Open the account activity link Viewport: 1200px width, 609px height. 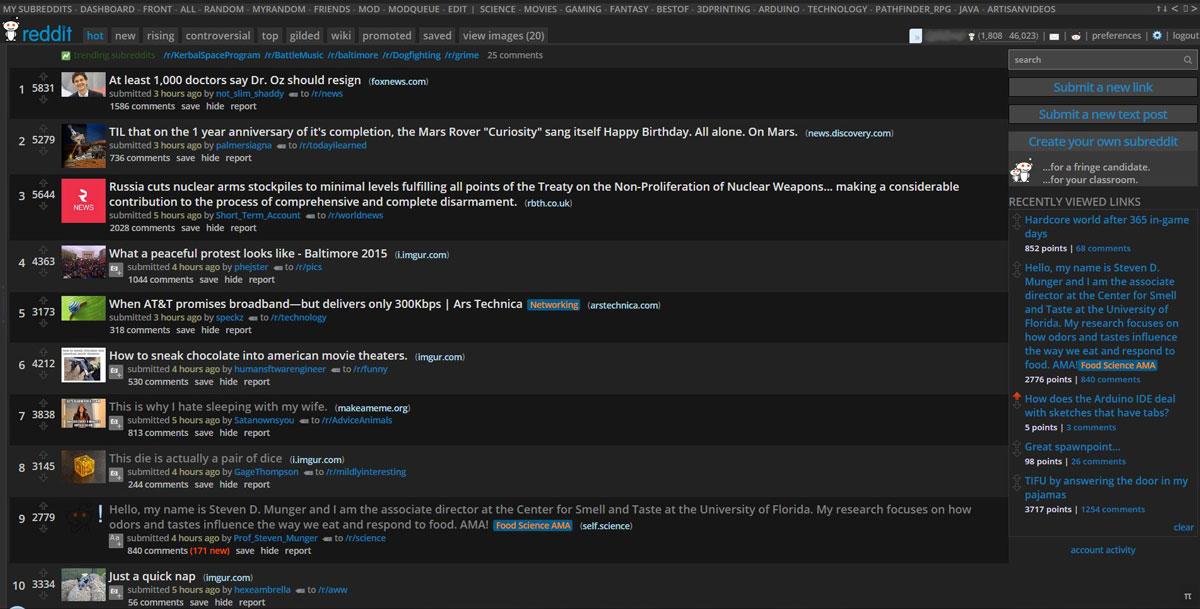pos(1103,550)
